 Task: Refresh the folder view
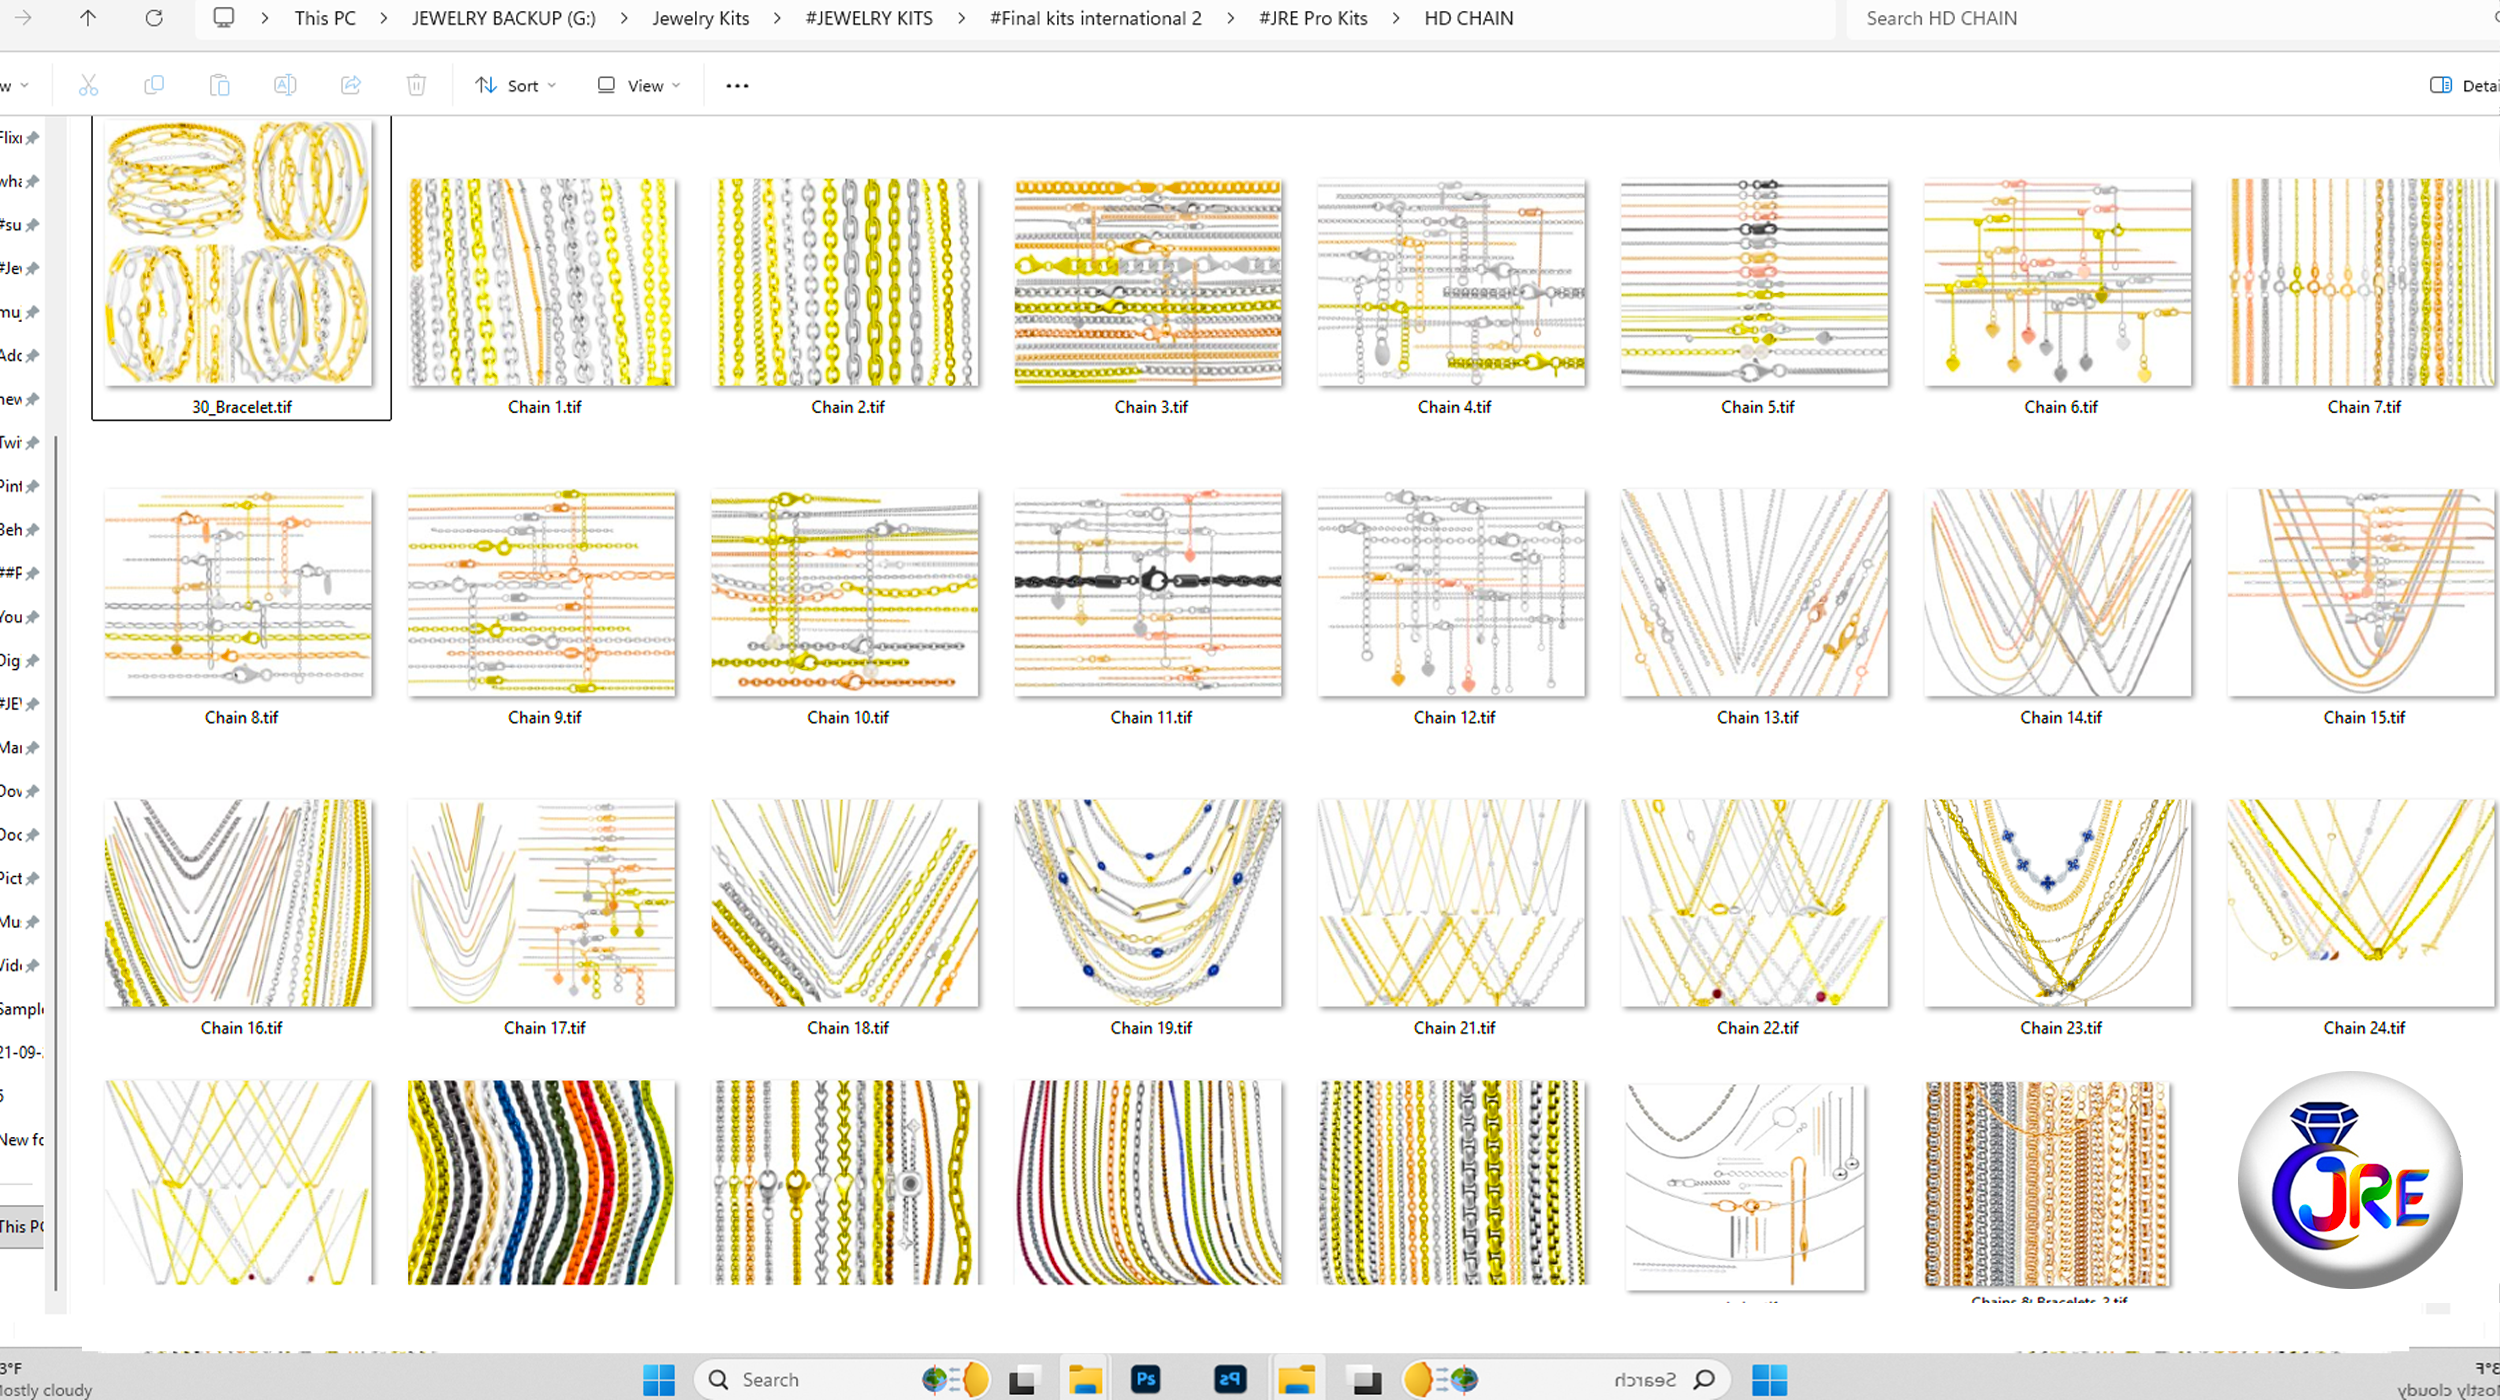(x=154, y=18)
